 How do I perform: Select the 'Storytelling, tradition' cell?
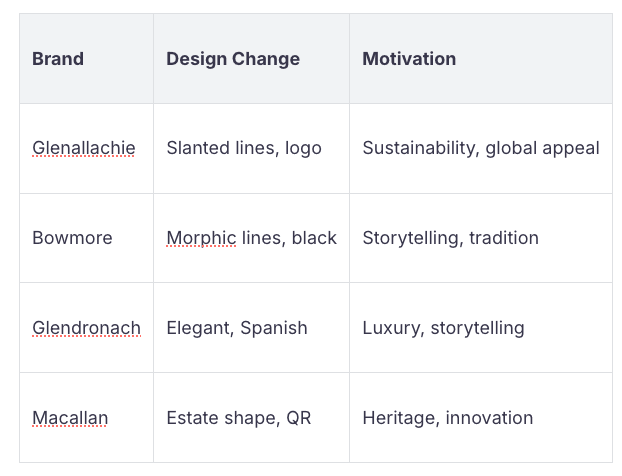450,238
